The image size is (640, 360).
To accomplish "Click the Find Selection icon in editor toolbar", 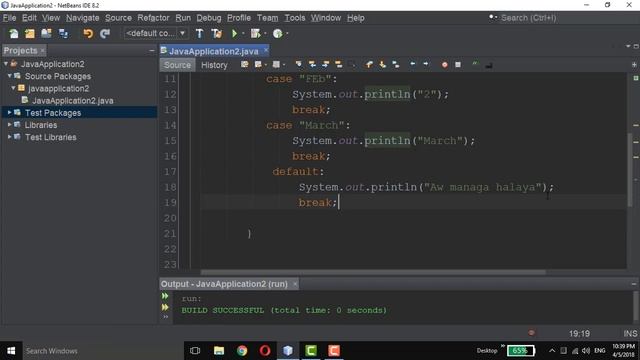I will click(299, 64).
